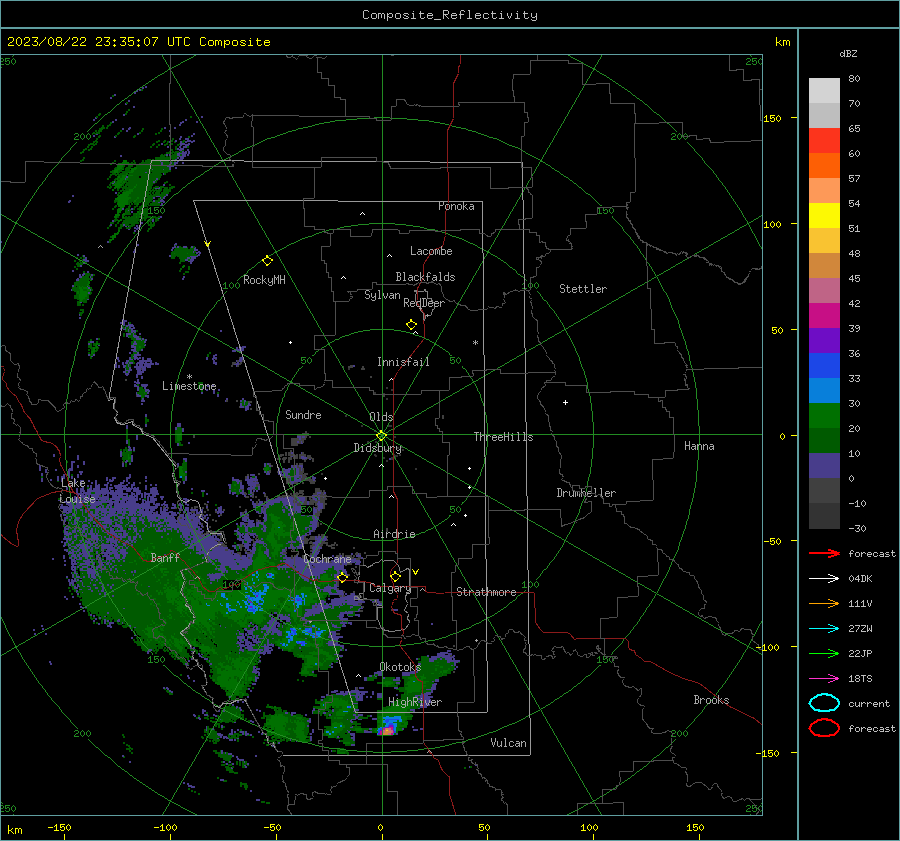Select the ThreeHills label
900x841 pixels.
503,437
